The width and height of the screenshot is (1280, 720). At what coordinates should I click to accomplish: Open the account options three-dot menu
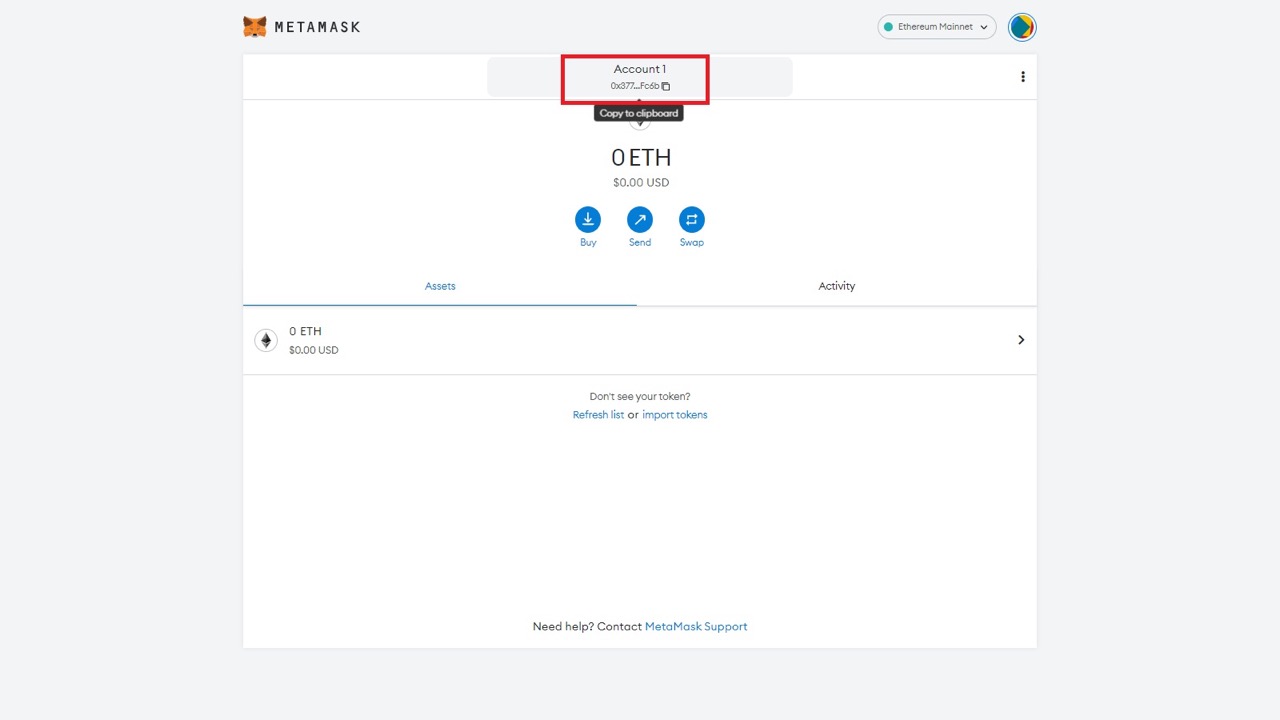(1023, 76)
